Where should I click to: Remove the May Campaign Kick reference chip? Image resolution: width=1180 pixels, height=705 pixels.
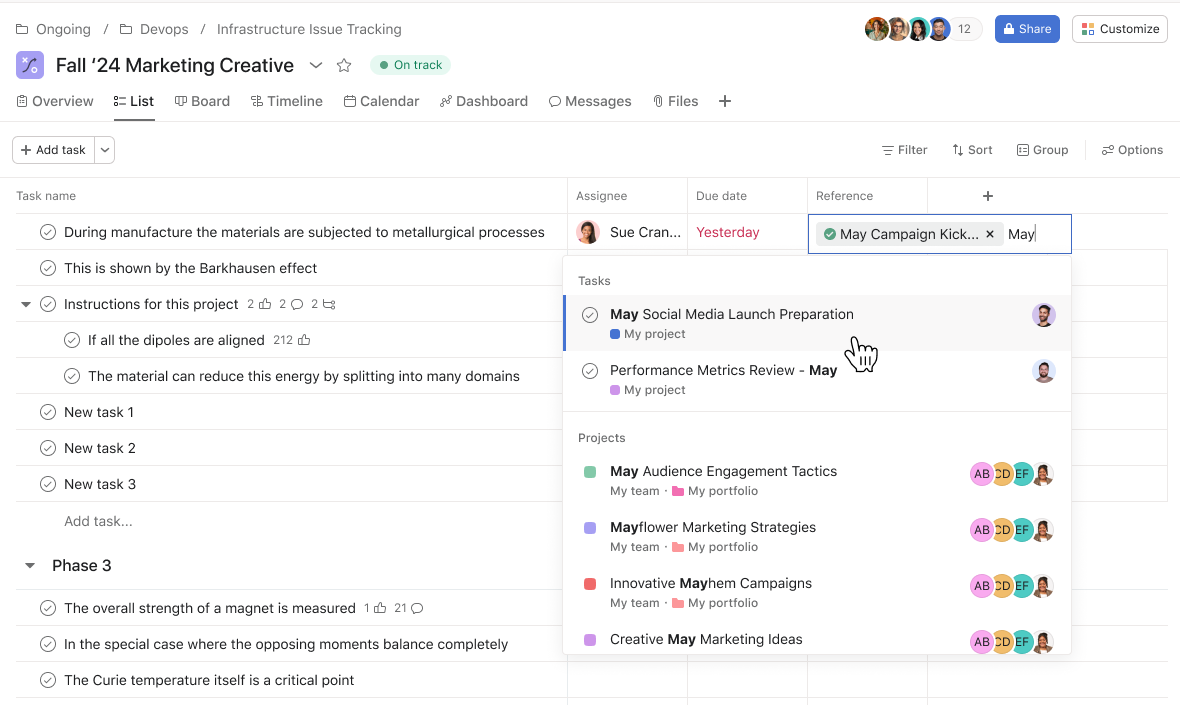(x=990, y=234)
